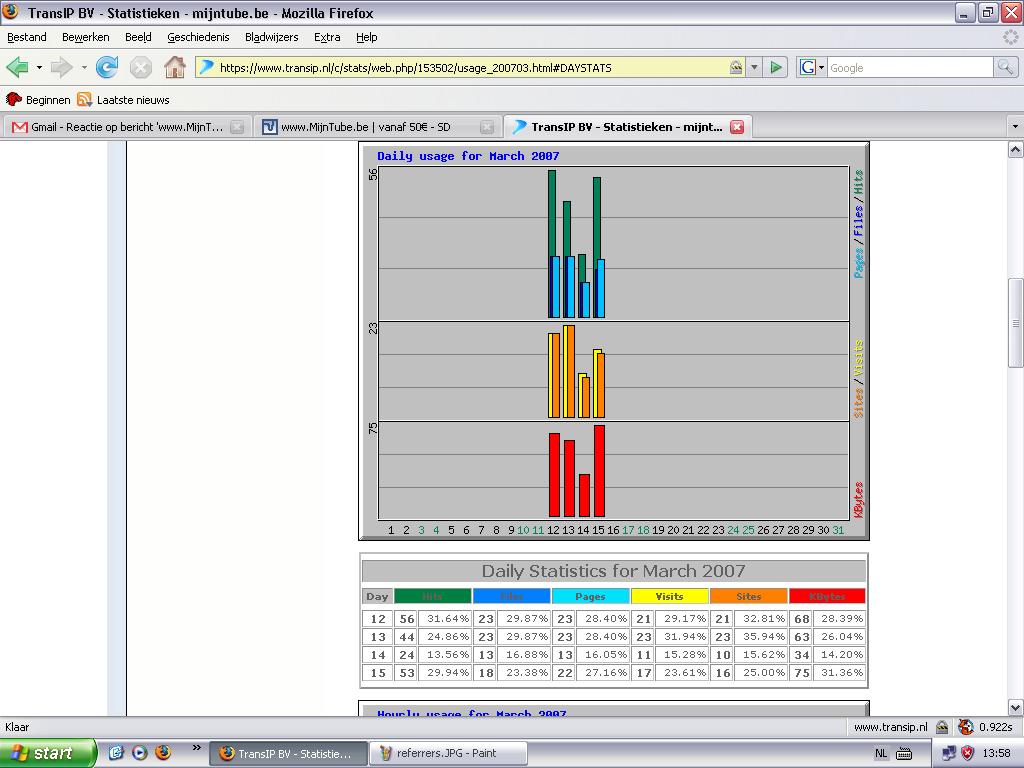Image resolution: width=1024 pixels, height=768 pixels.
Task: Click the 'Daily usage for March 2007' title
Action: tap(468, 156)
